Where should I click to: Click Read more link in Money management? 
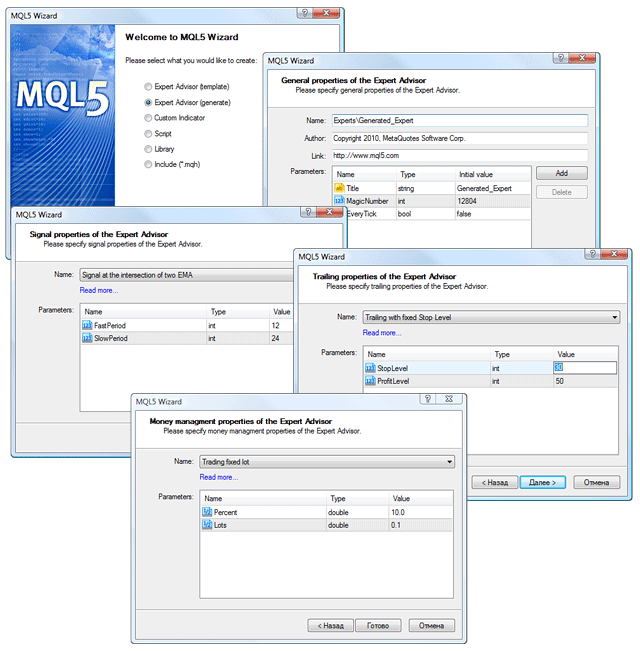219,477
